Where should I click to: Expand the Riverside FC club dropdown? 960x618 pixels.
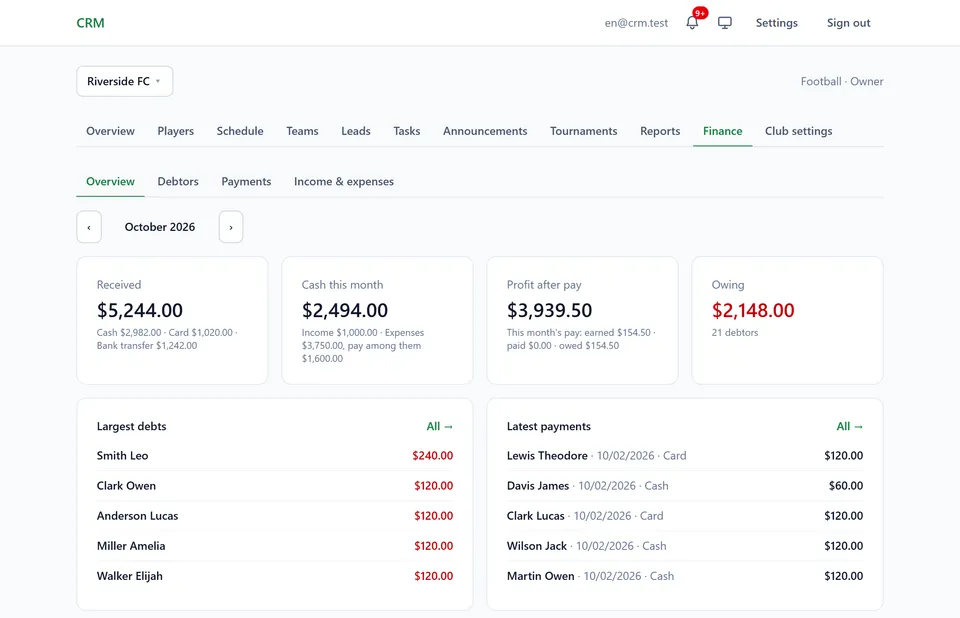pyautogui.click(x=125, y=81)
